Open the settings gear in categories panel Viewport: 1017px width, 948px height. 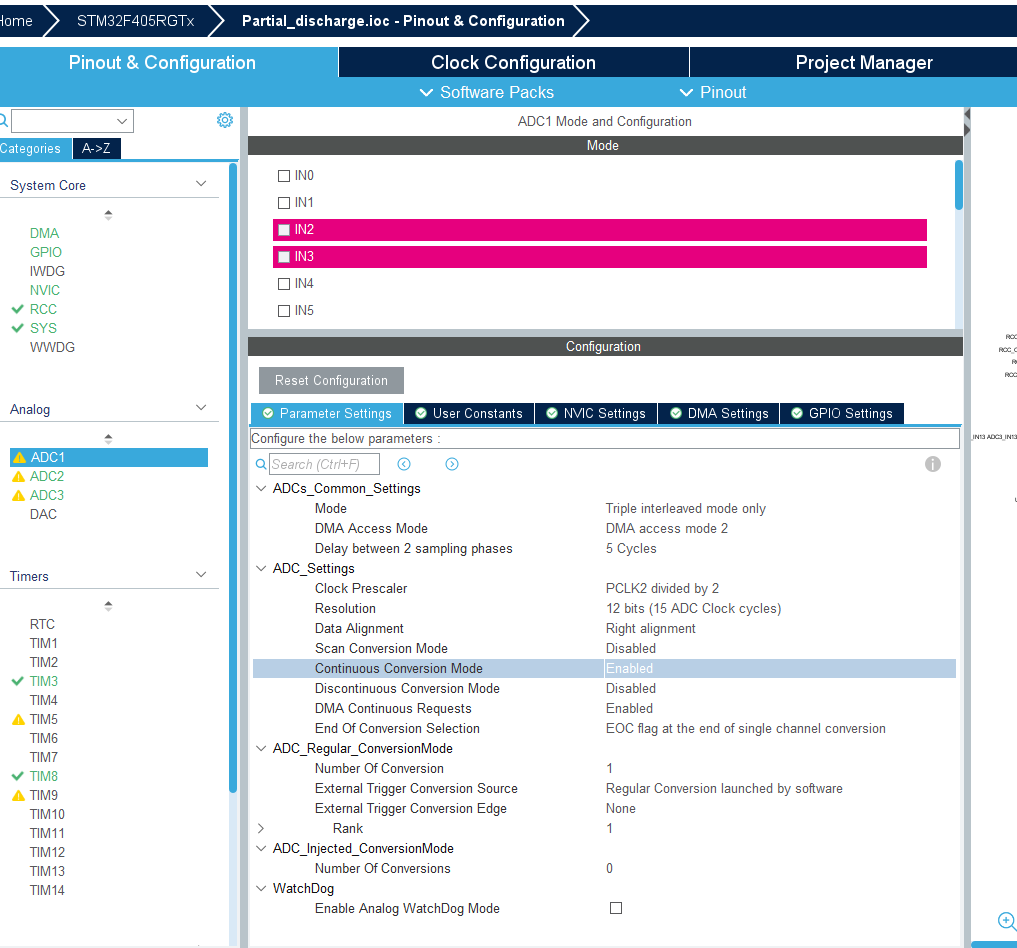[224, 120]
